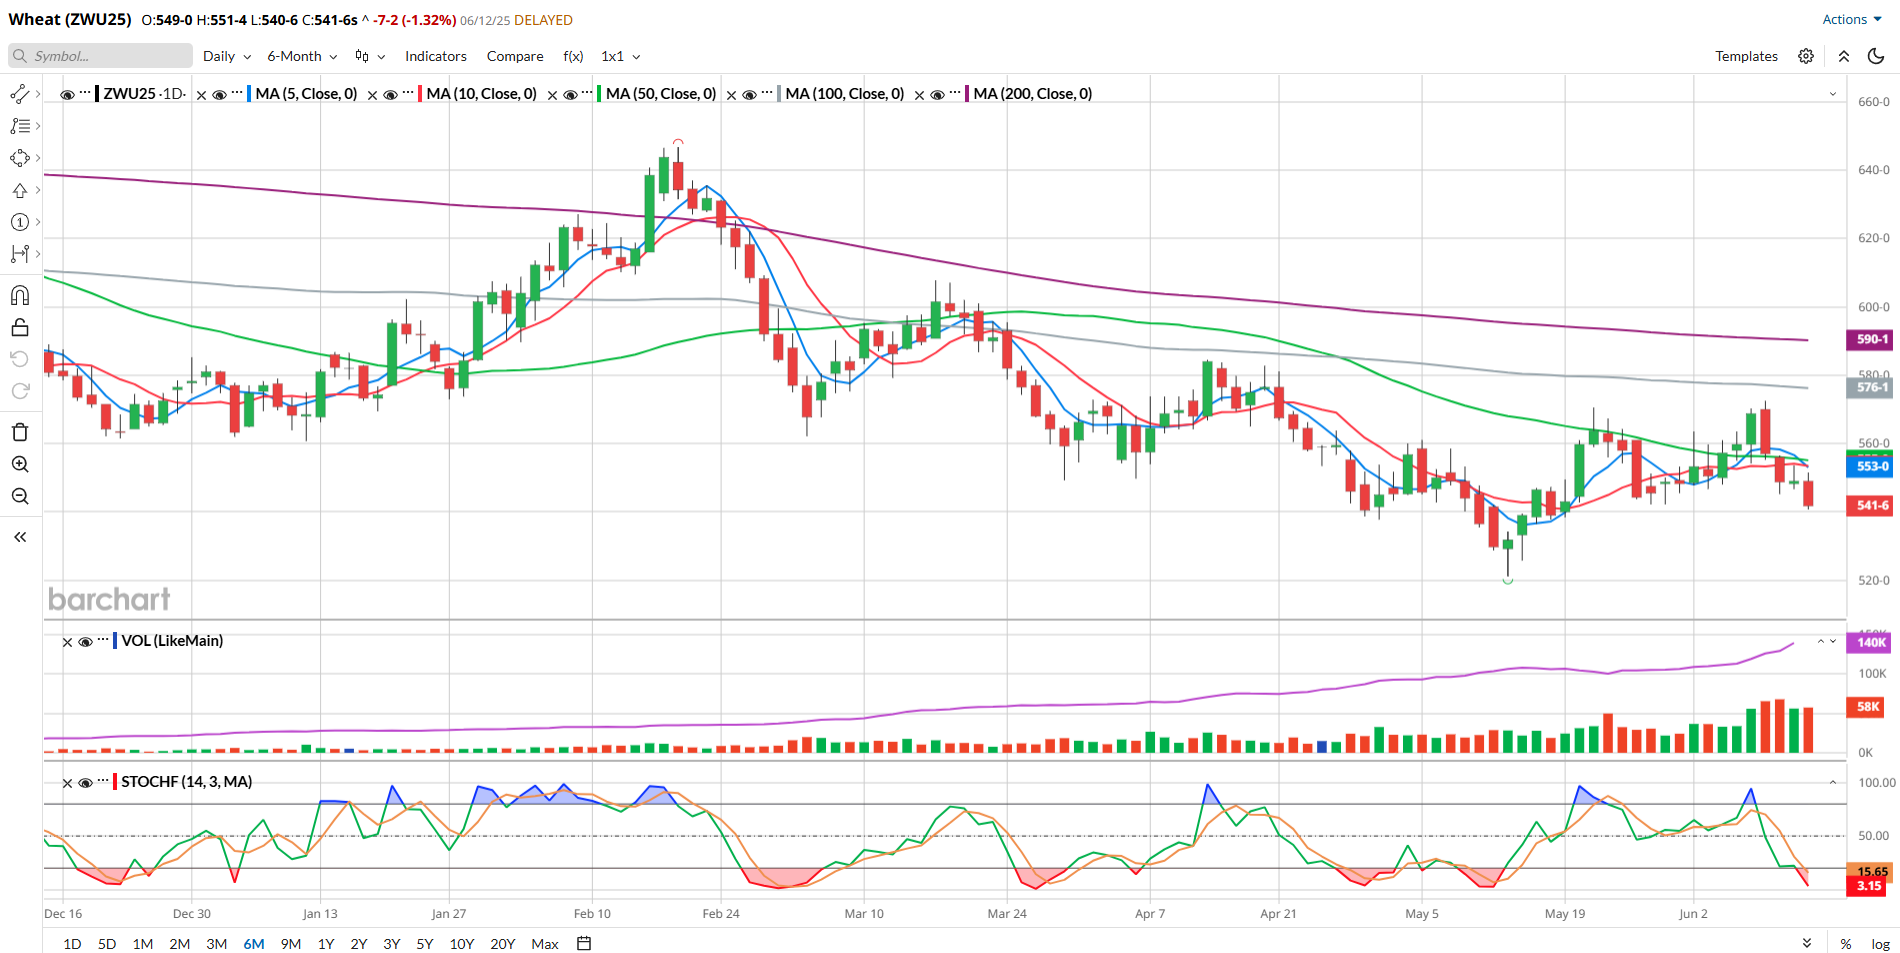1900x953 pixels.
Task: Open the Indicators menu
Action: (436, 56)
